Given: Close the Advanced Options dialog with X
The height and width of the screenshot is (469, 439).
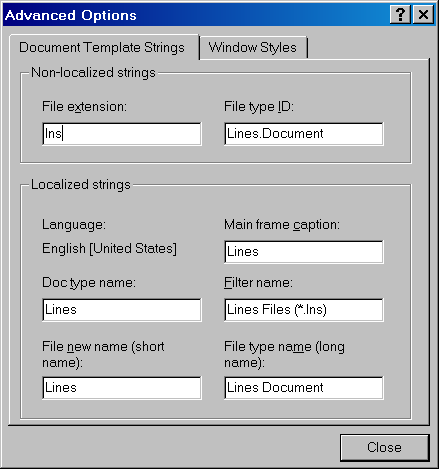Looking at the screenshot, I should (x=423, y=15).
